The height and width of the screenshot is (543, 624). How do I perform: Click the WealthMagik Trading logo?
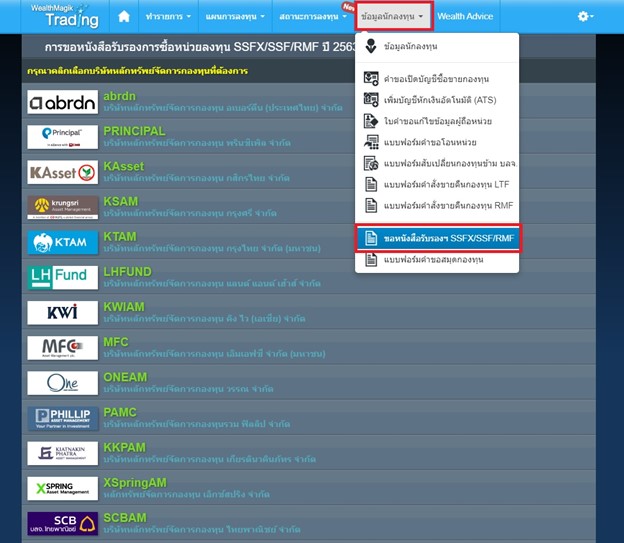pos(65,16)
